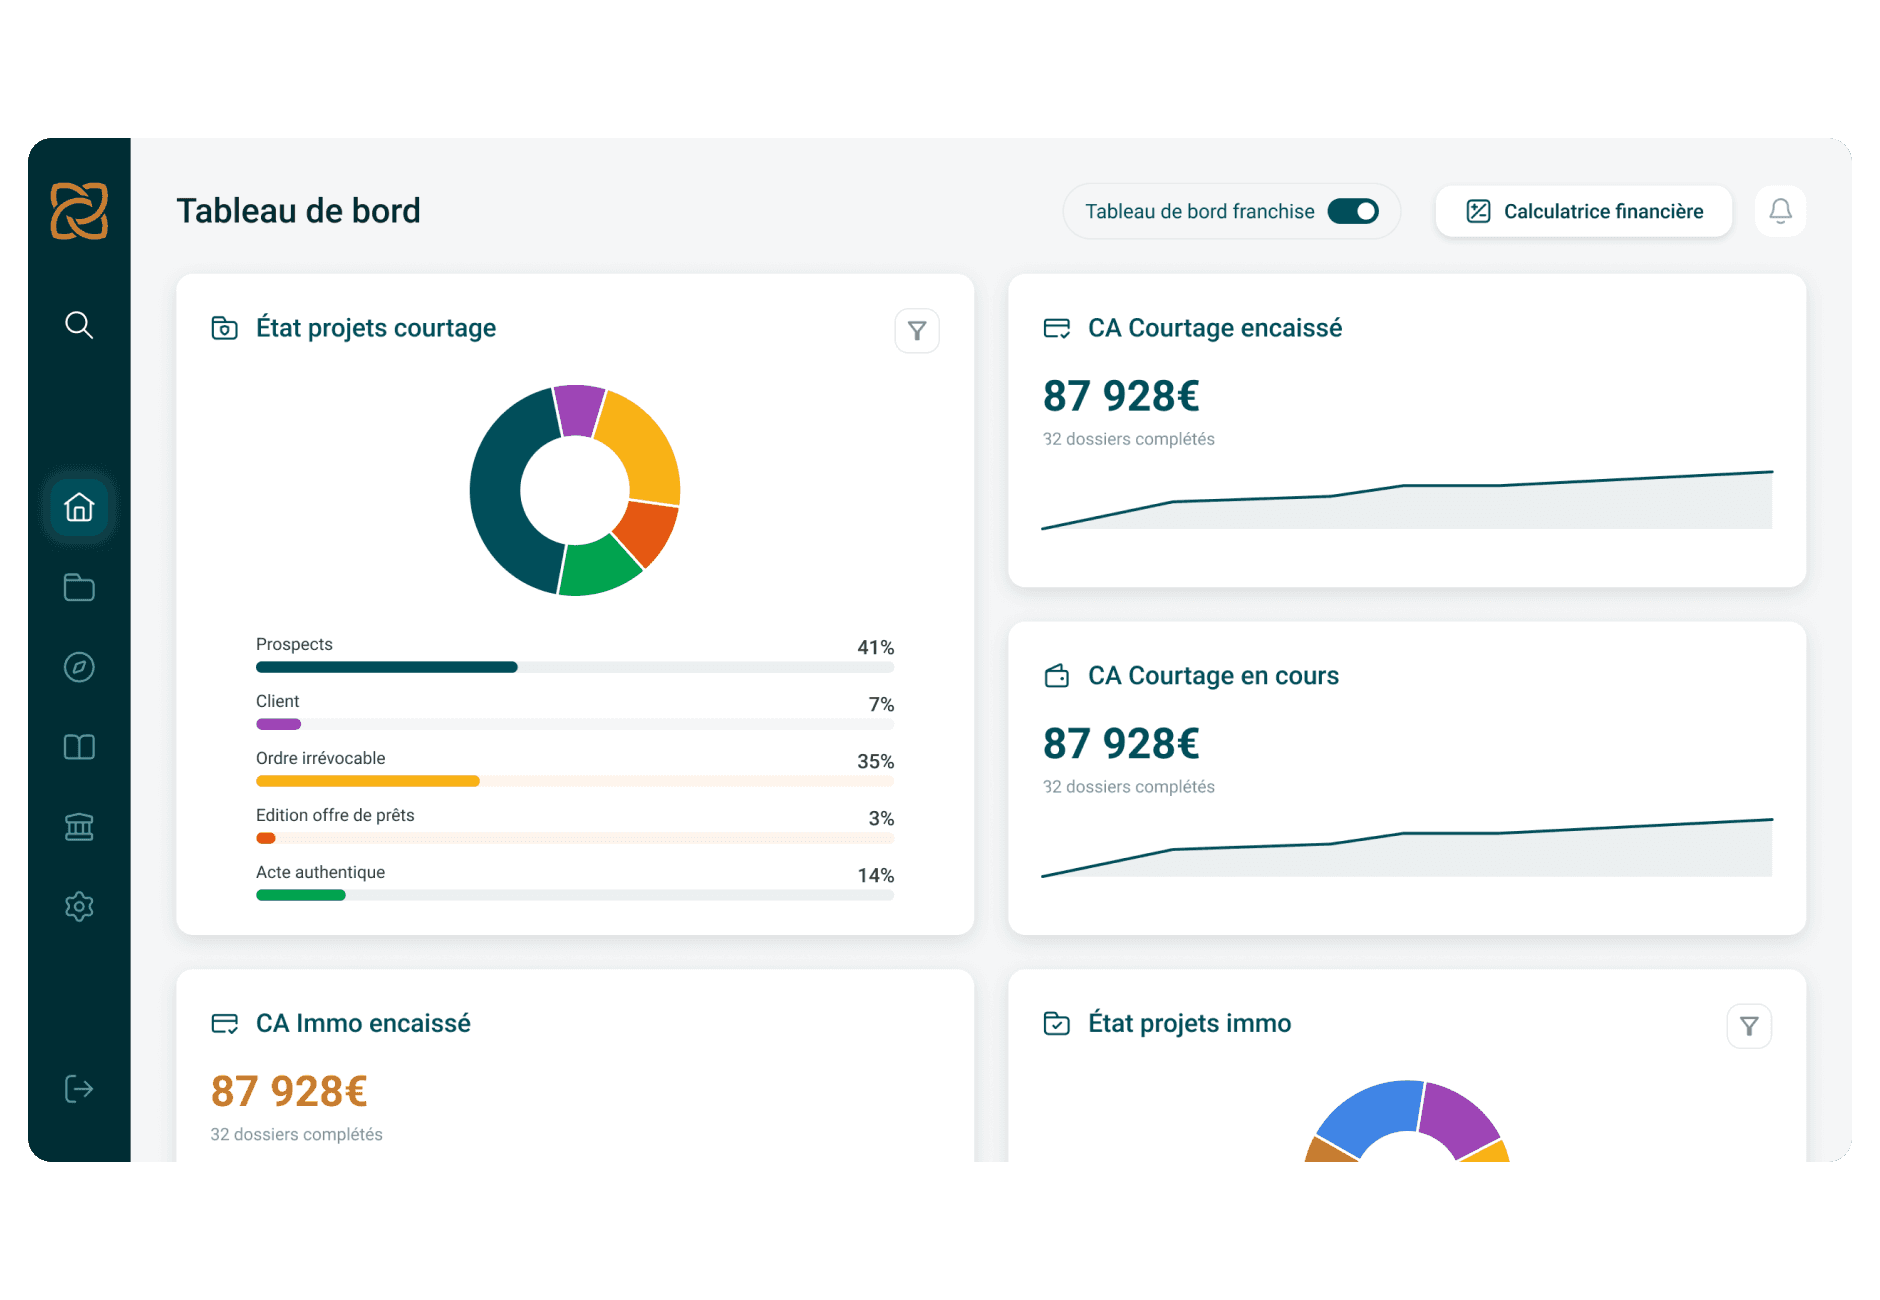Go to home dashboard sidebar icon
The height and width of the screenshot is (1300, 1880).
pyautogui.click(x=79, y=507)
